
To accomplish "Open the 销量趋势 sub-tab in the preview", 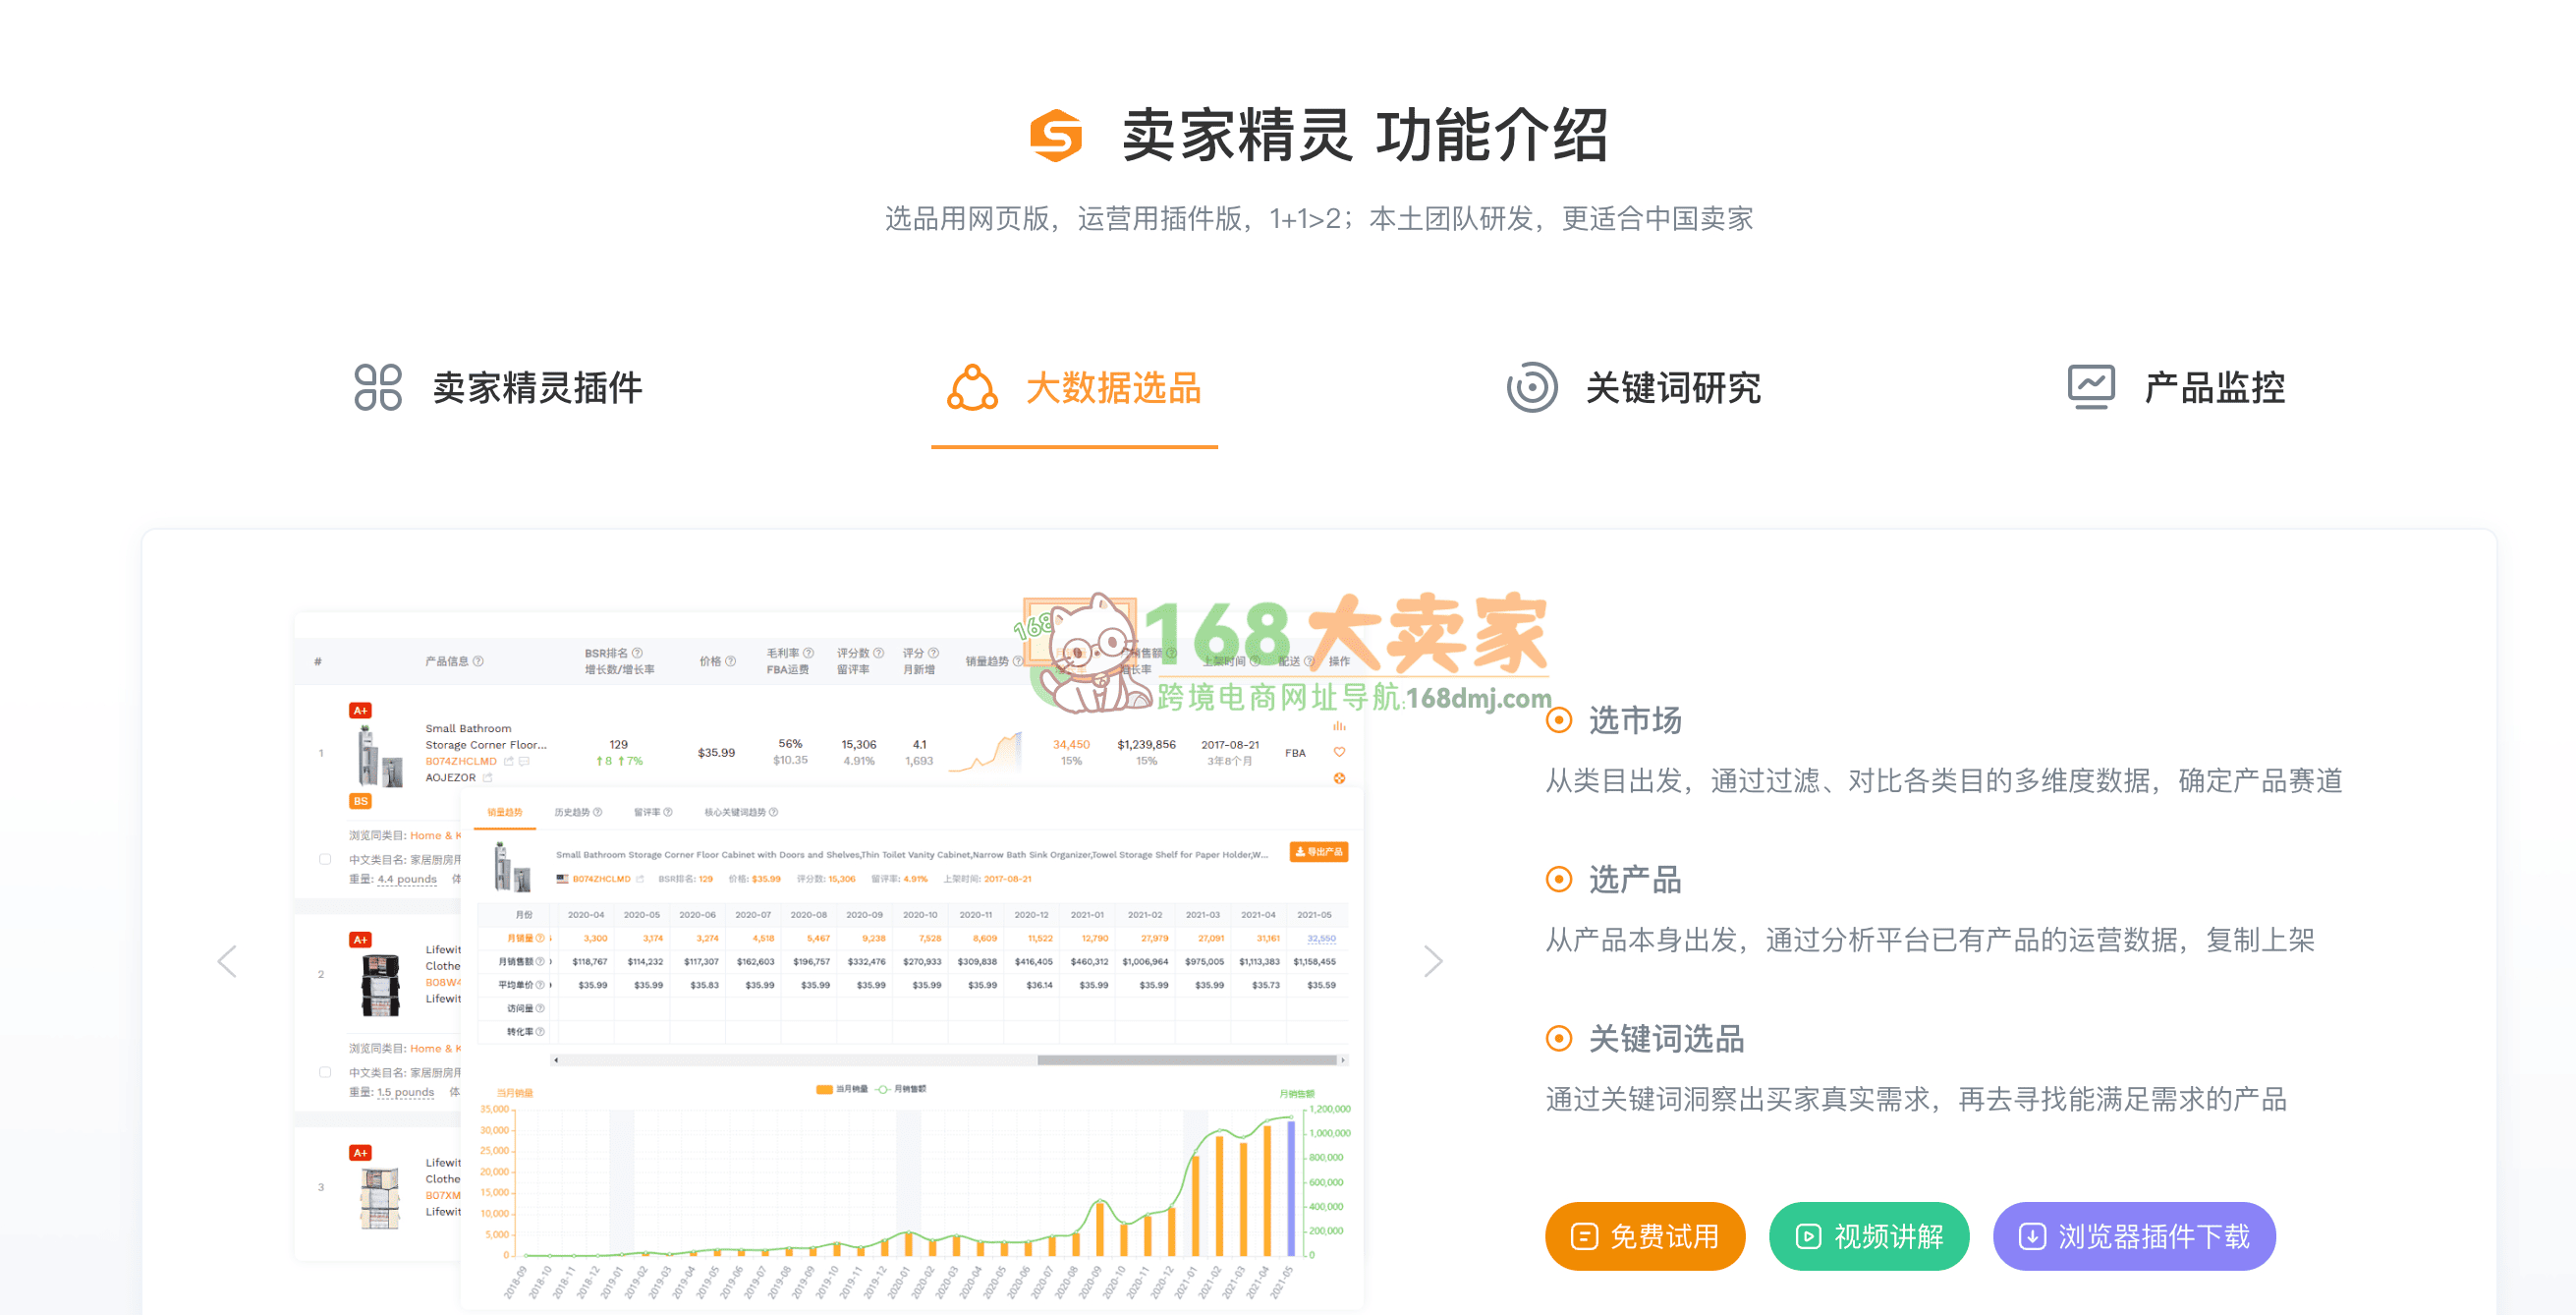I will pos(505,812).
